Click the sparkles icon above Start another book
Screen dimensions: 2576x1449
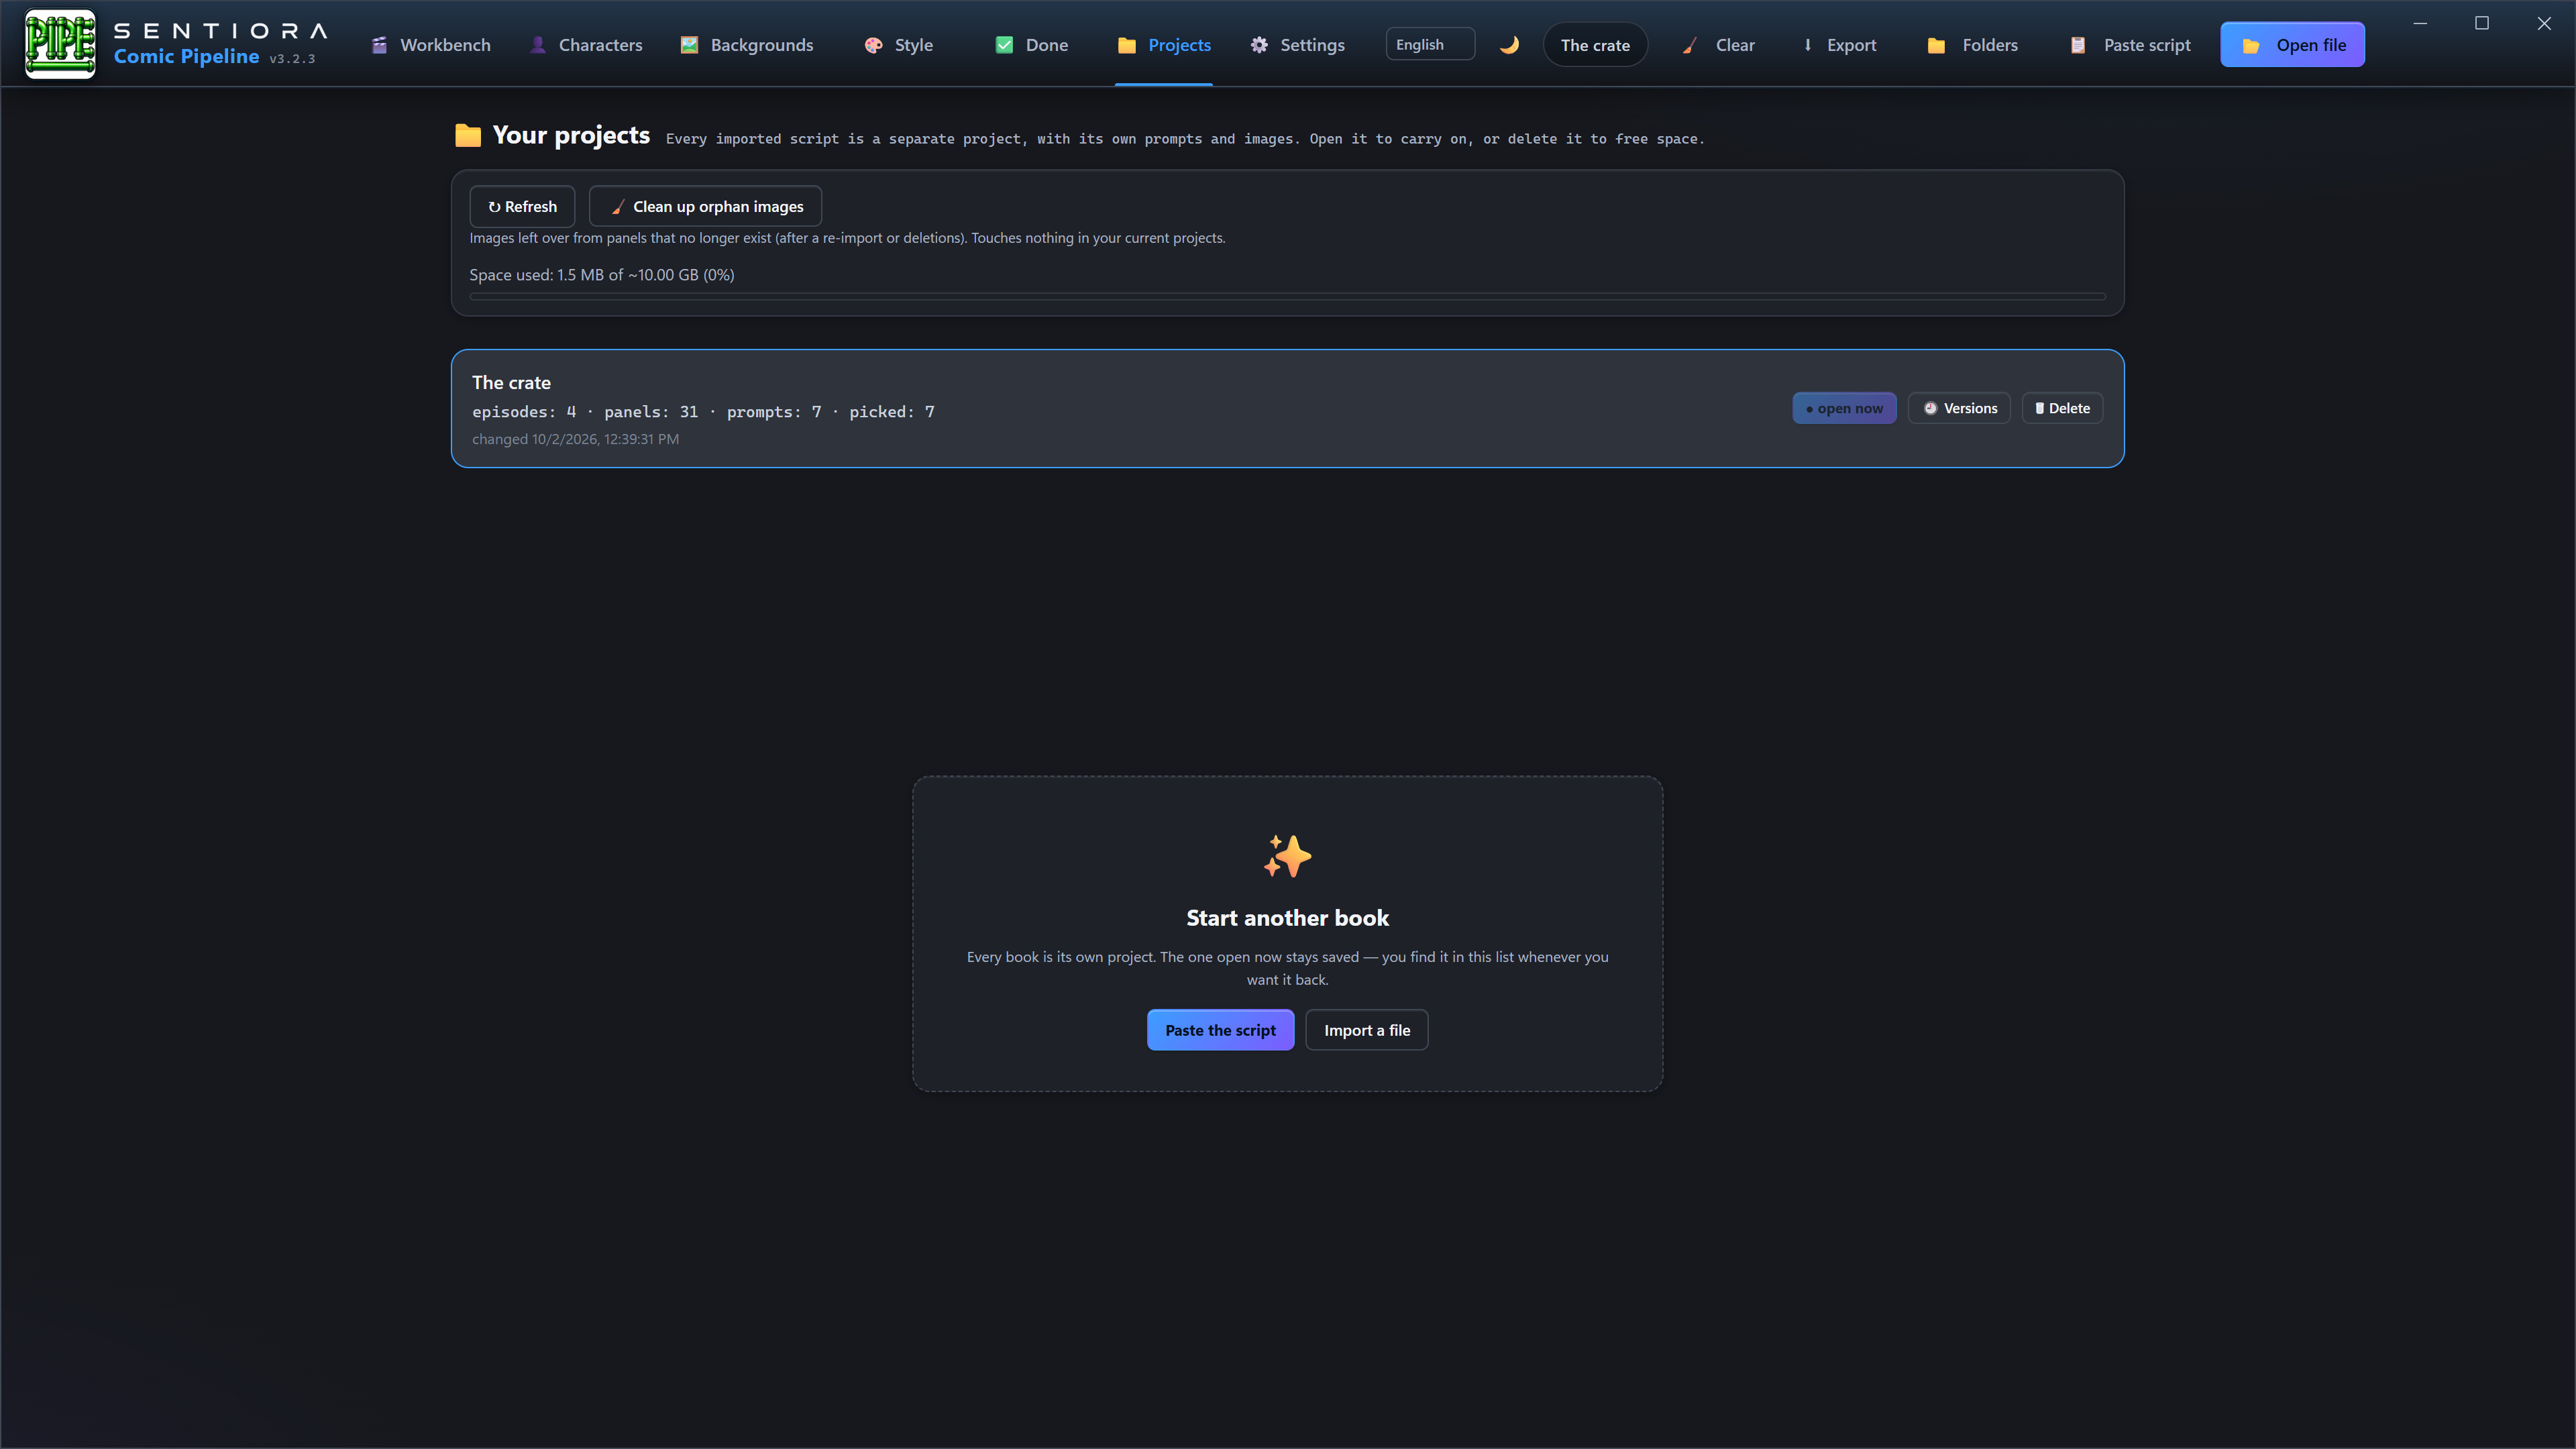tap(1287, 856)
